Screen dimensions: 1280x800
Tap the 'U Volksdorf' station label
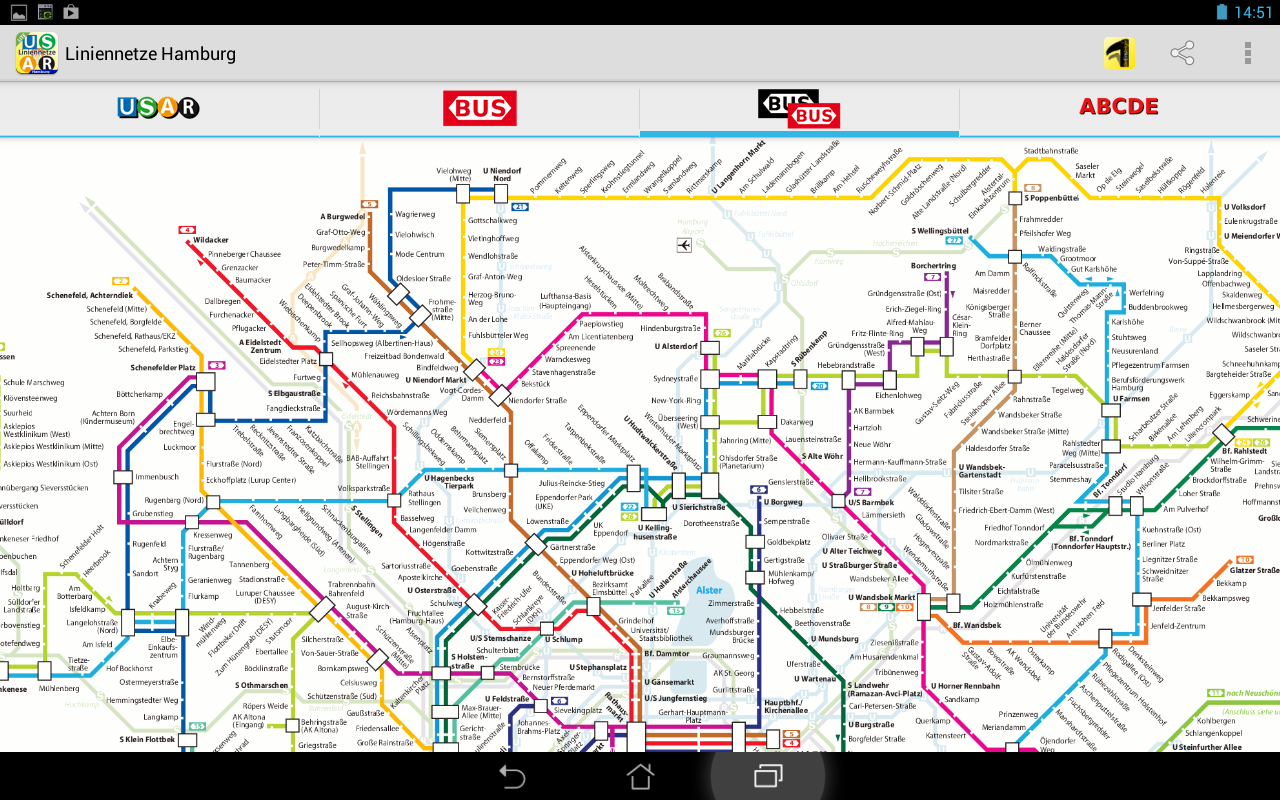coord(1245,207)
